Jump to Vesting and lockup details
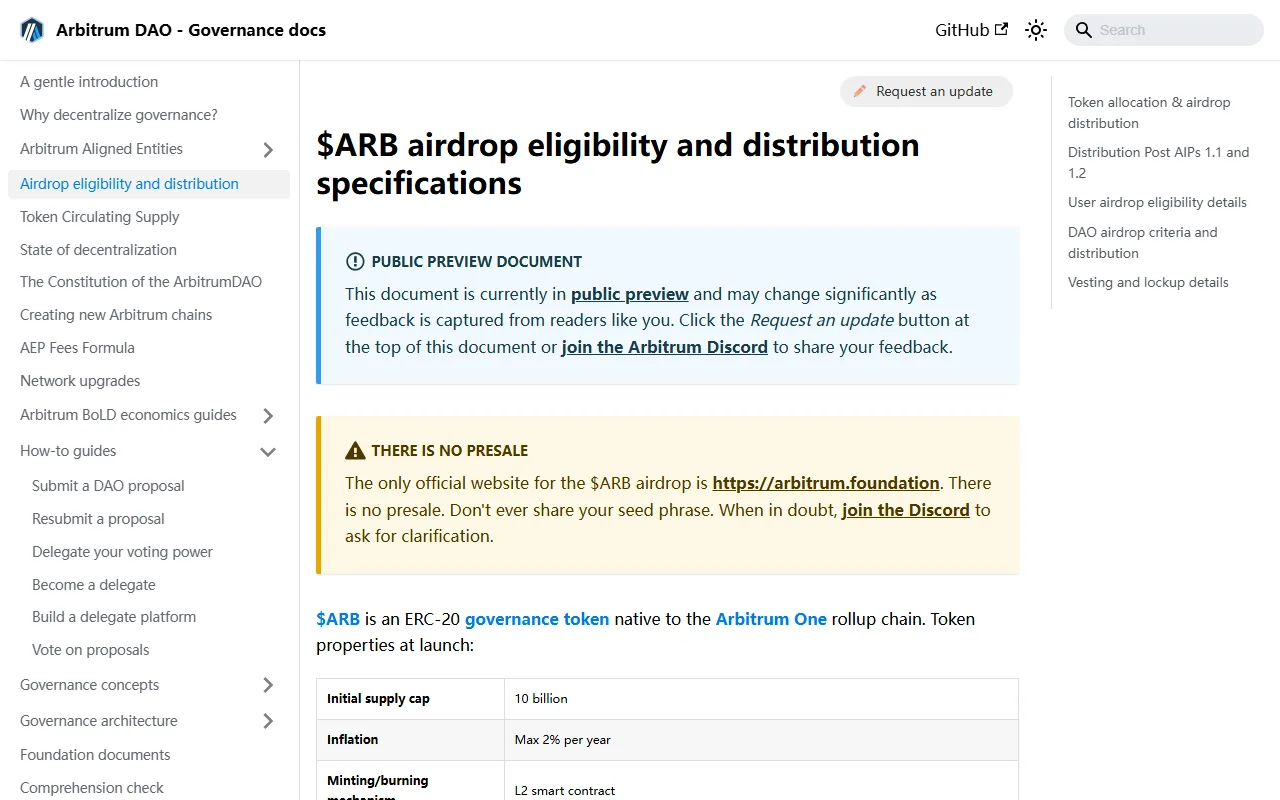The image size is (1280, 800). coord(1148,282)
